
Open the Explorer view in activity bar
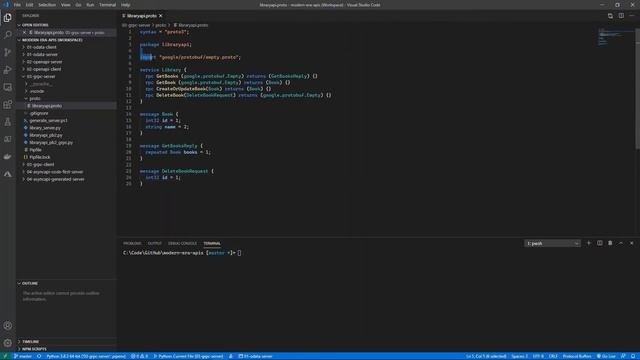(7, 18)
